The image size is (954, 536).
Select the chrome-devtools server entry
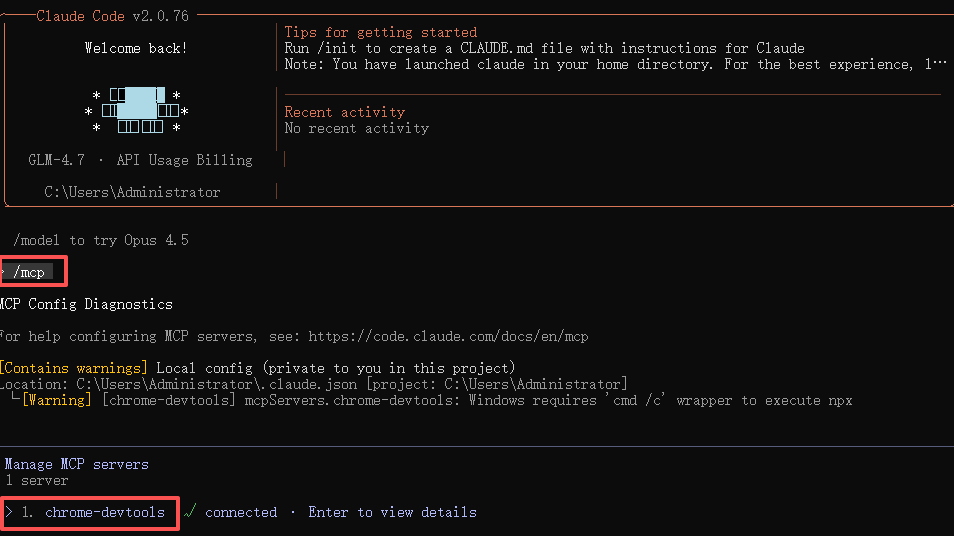(x=104, y=512)
